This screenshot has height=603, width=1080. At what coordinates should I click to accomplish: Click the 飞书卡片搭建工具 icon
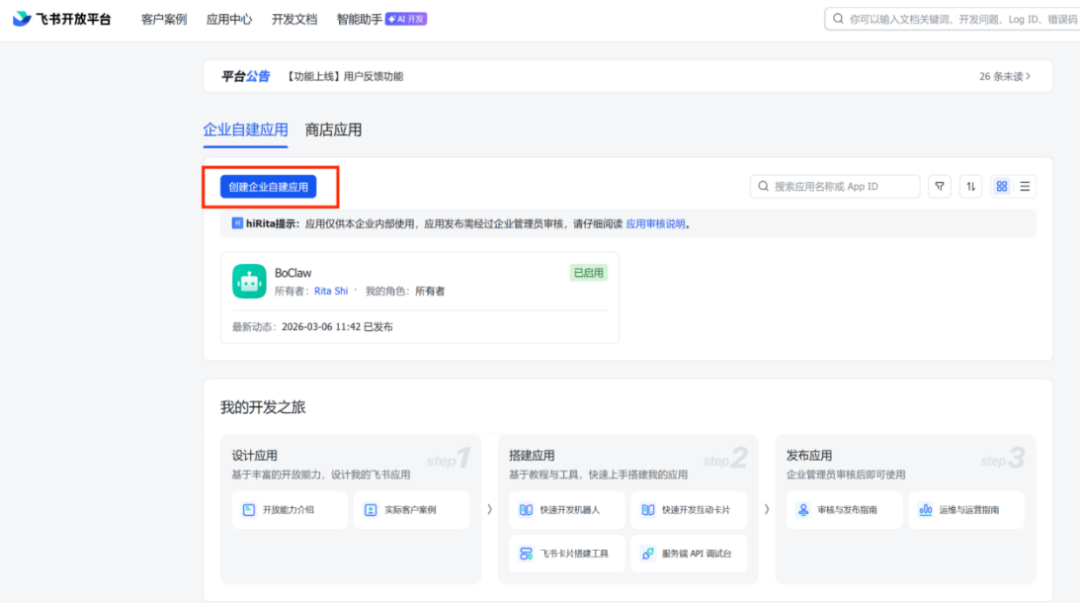[526, 553]
